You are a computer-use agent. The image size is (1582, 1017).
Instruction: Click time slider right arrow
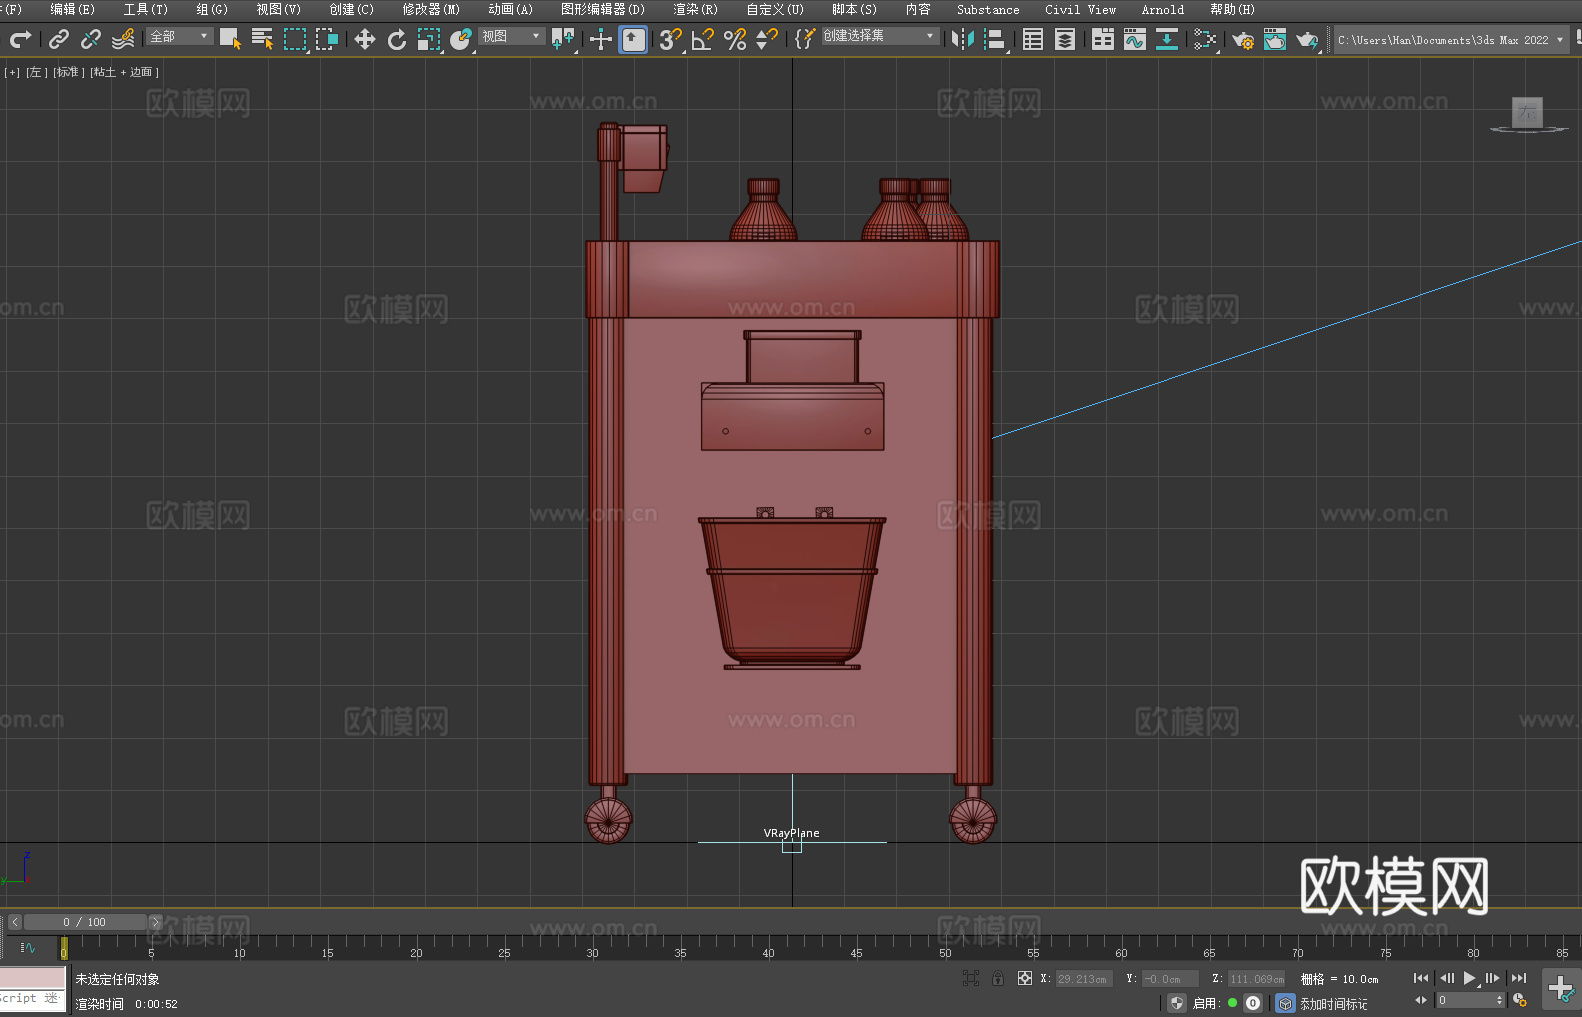click(x=155, y=922)
